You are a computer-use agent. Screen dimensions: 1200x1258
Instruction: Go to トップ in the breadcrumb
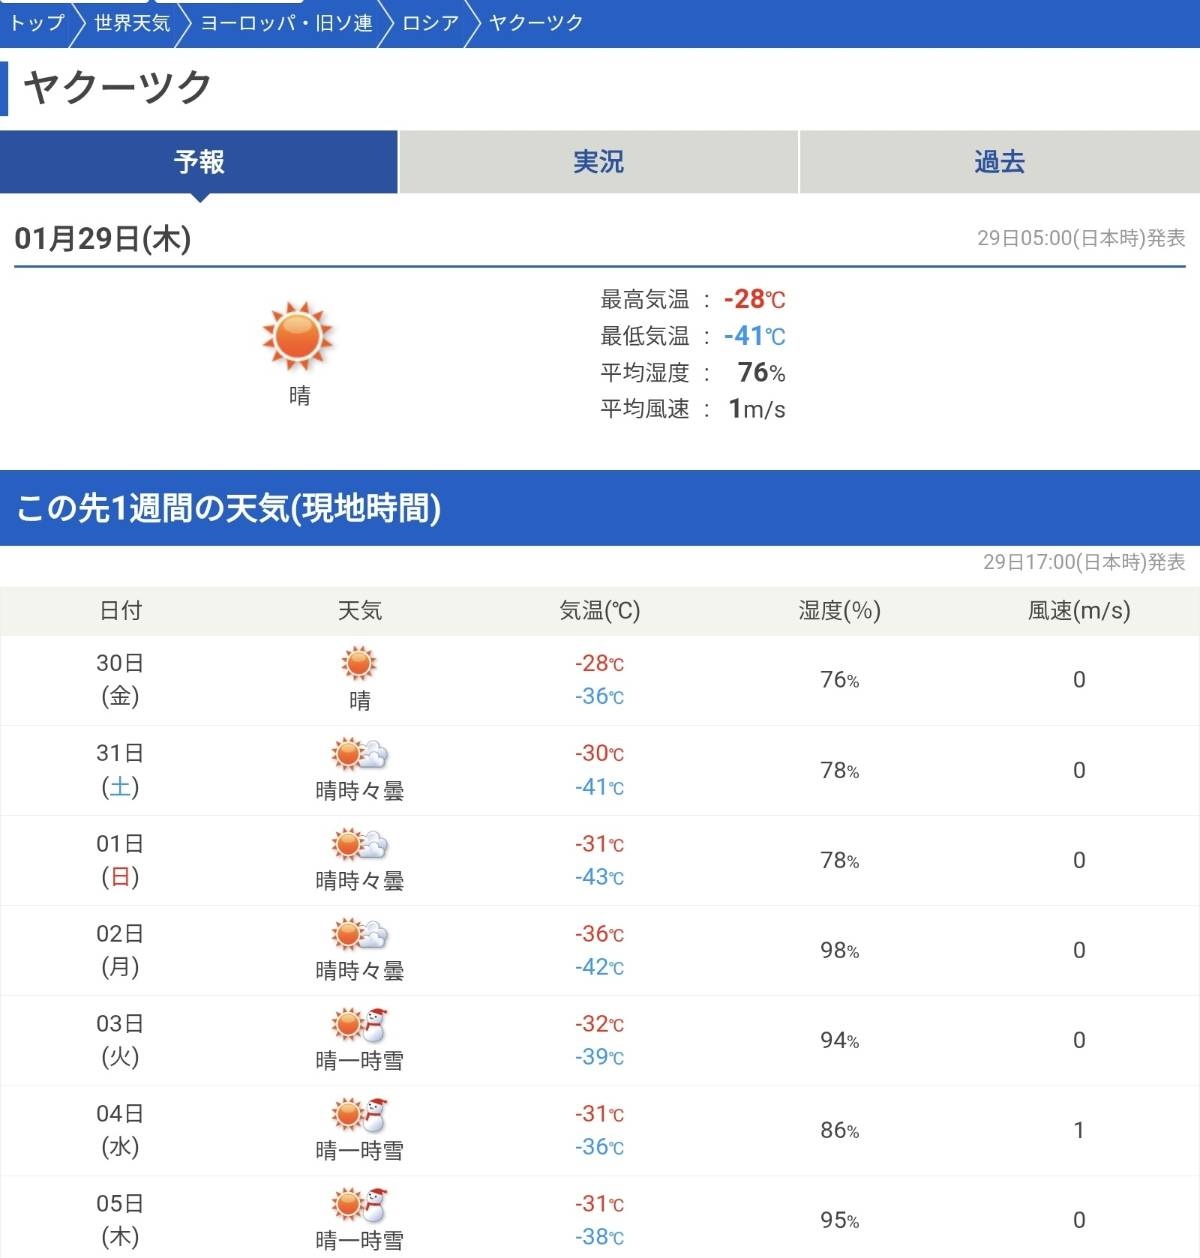tap(36, 22)
